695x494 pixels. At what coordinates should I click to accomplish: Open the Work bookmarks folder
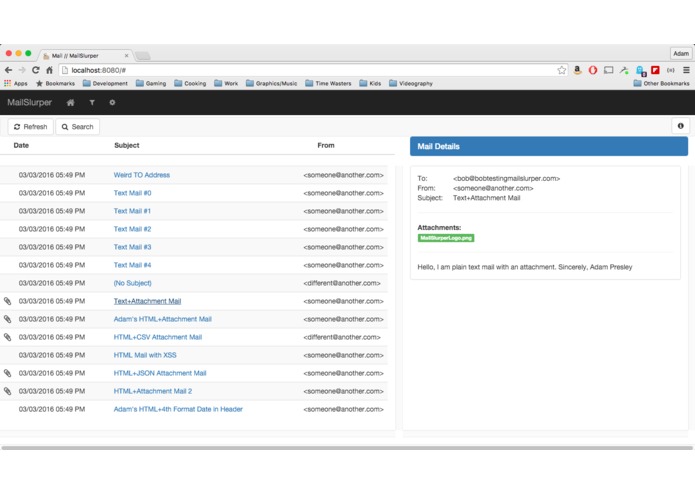[226, 83]
